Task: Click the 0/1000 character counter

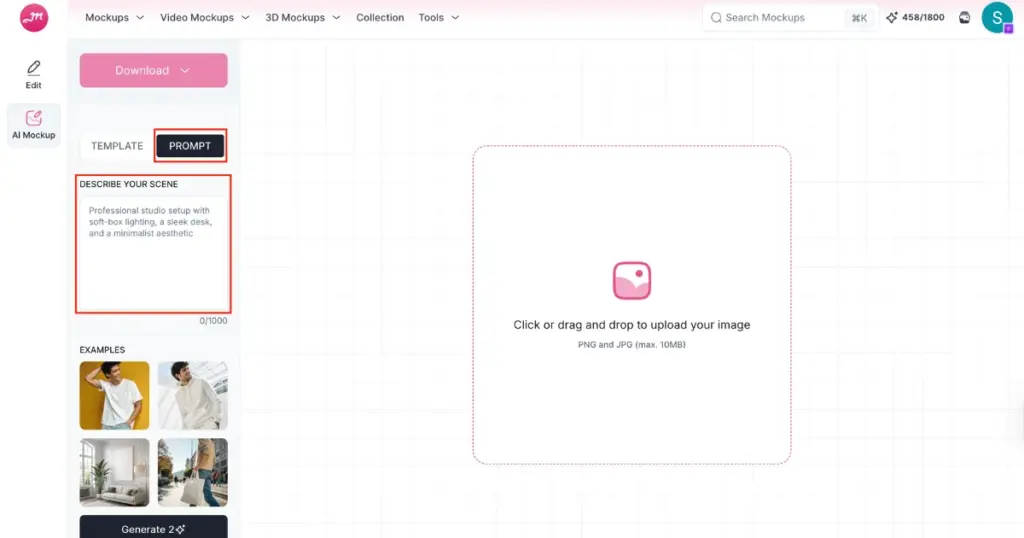Action: (214, 321)
